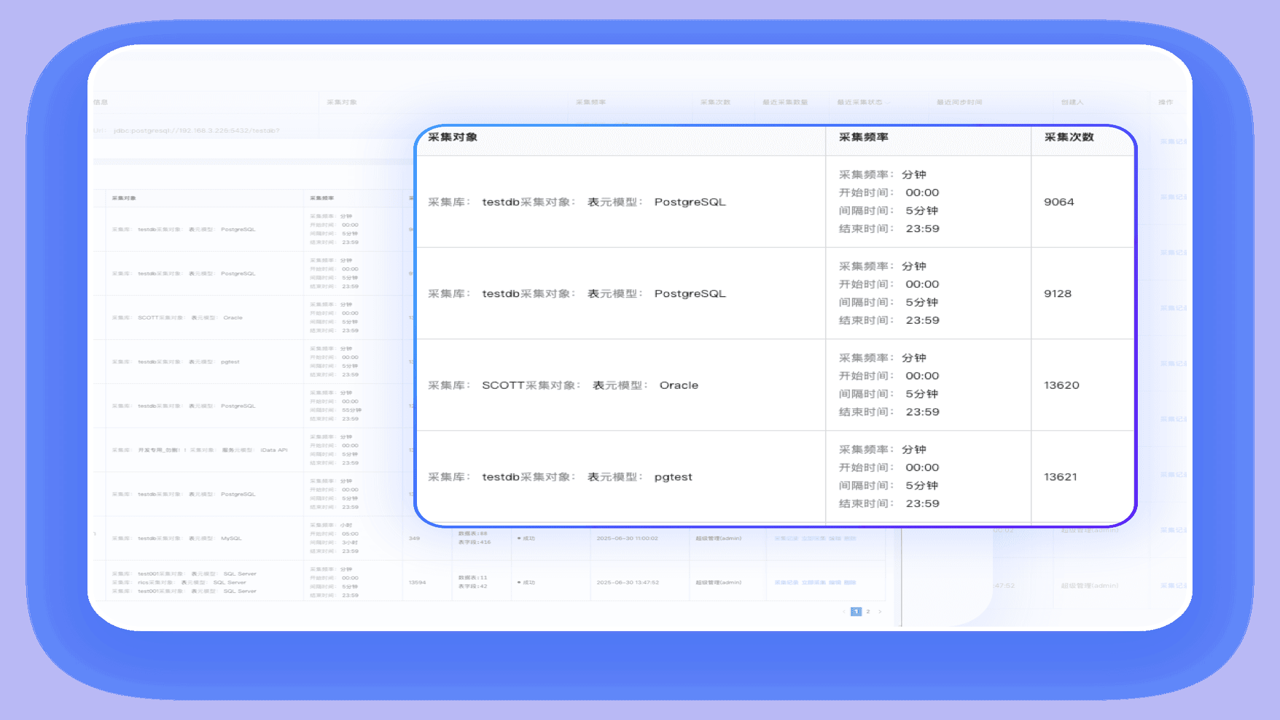Click the 成功 status in the MySQL row

click(526, 538)
